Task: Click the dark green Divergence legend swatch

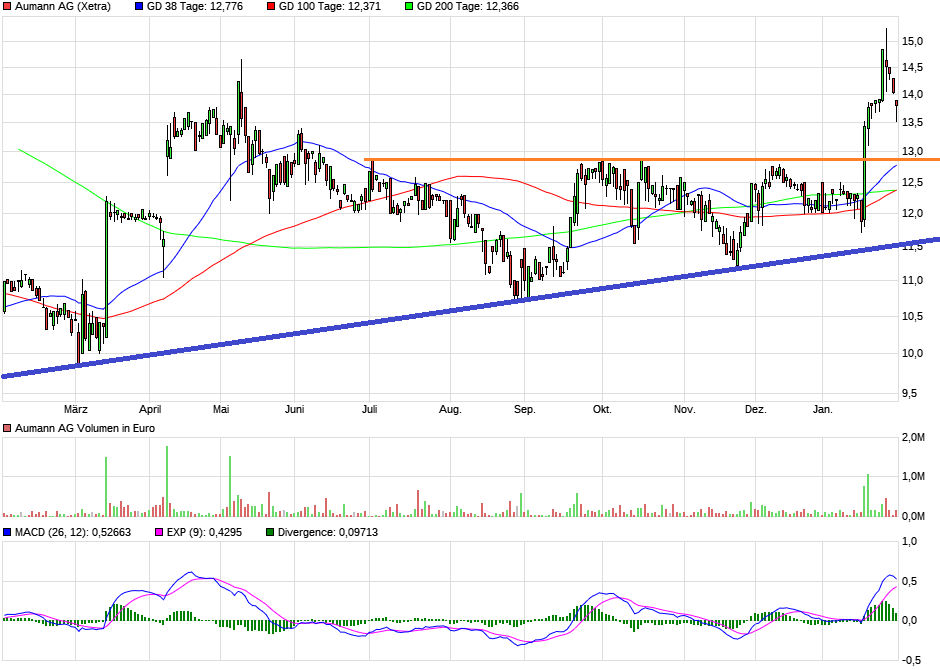Action: pyautogui.click(x=272, y=532)
